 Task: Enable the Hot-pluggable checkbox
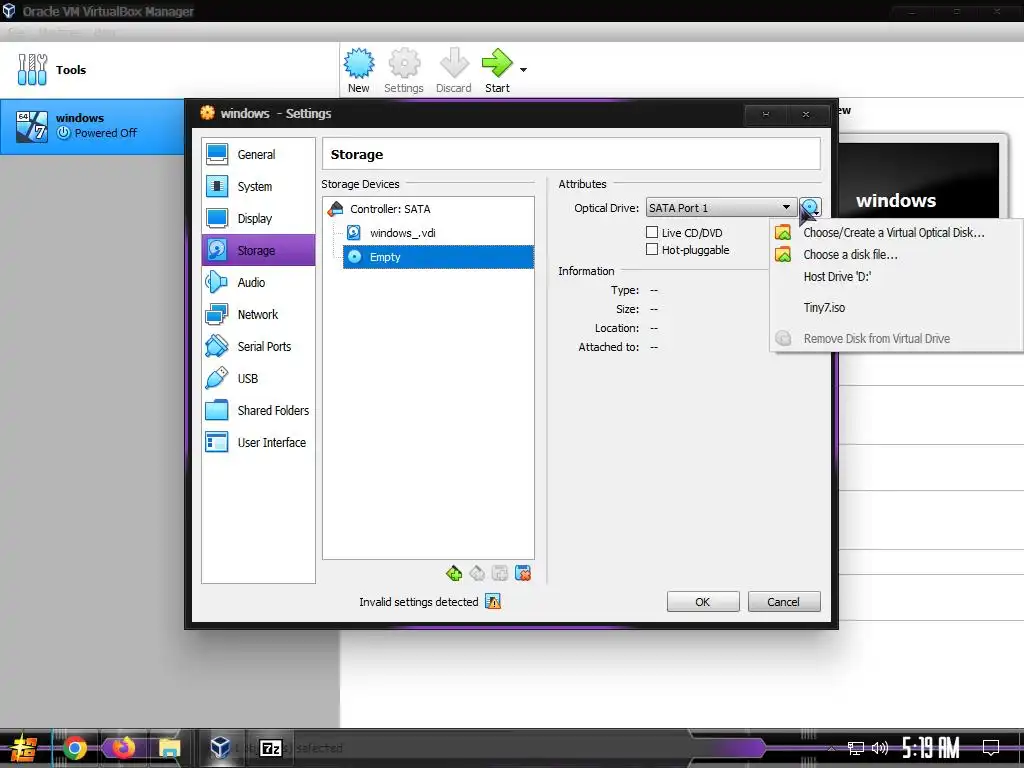click(652, 249)
